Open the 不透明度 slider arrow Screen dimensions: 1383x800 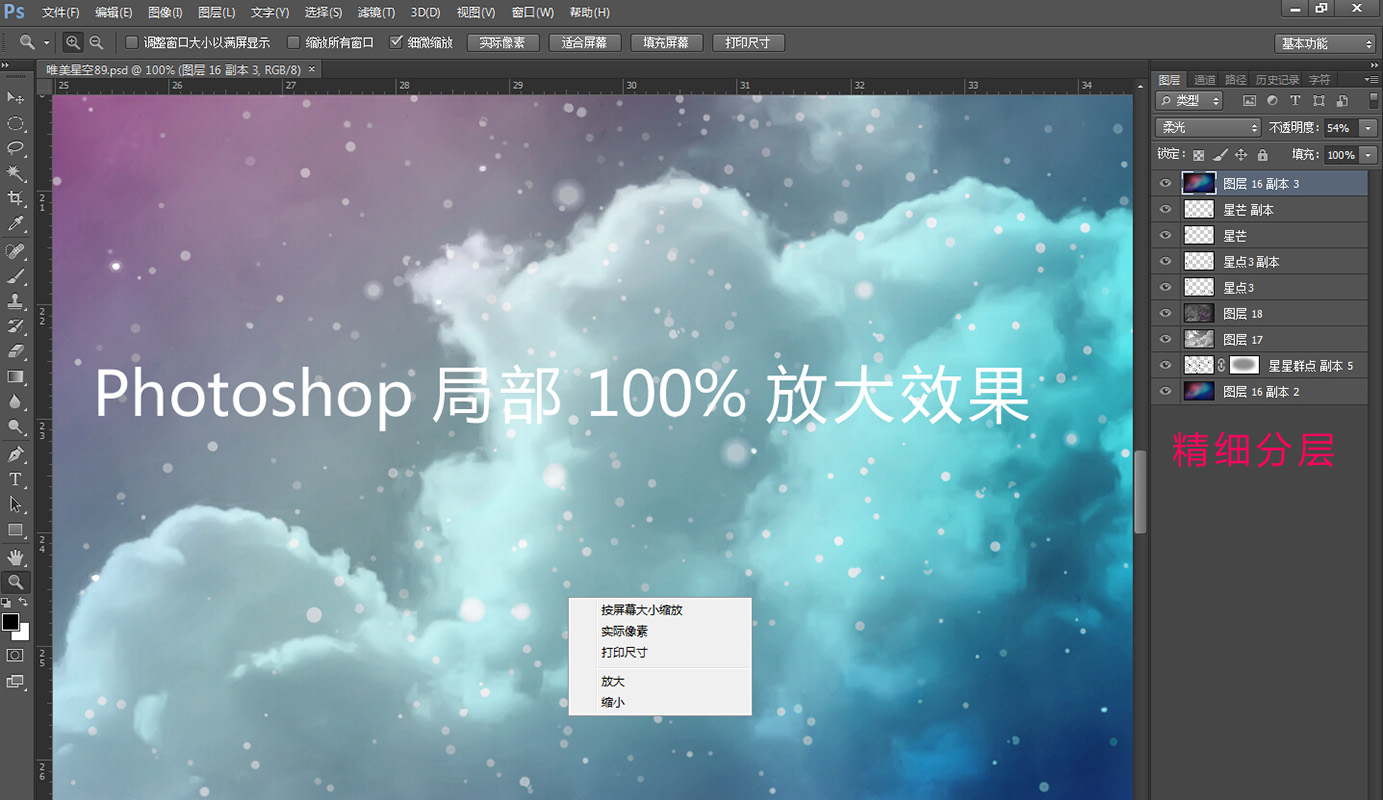(x=1368, y=128)
